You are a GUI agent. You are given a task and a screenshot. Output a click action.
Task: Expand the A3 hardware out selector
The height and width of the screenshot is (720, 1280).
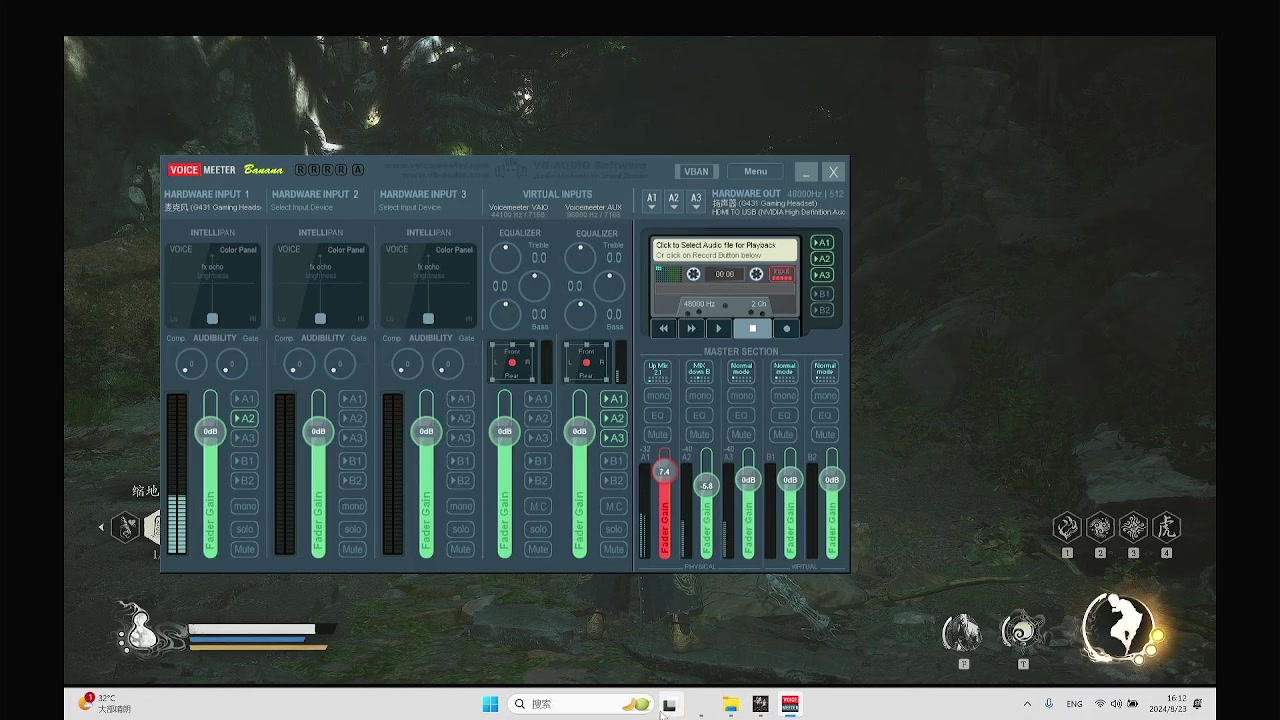coord(696,201)
